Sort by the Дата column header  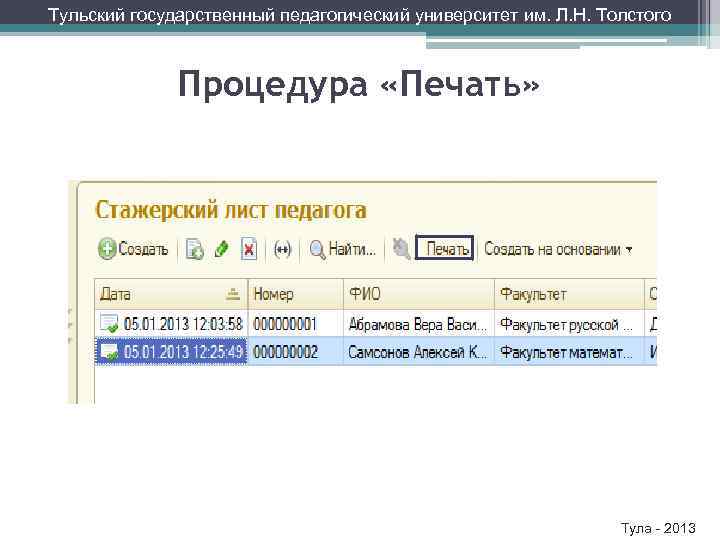click(171, 294)
